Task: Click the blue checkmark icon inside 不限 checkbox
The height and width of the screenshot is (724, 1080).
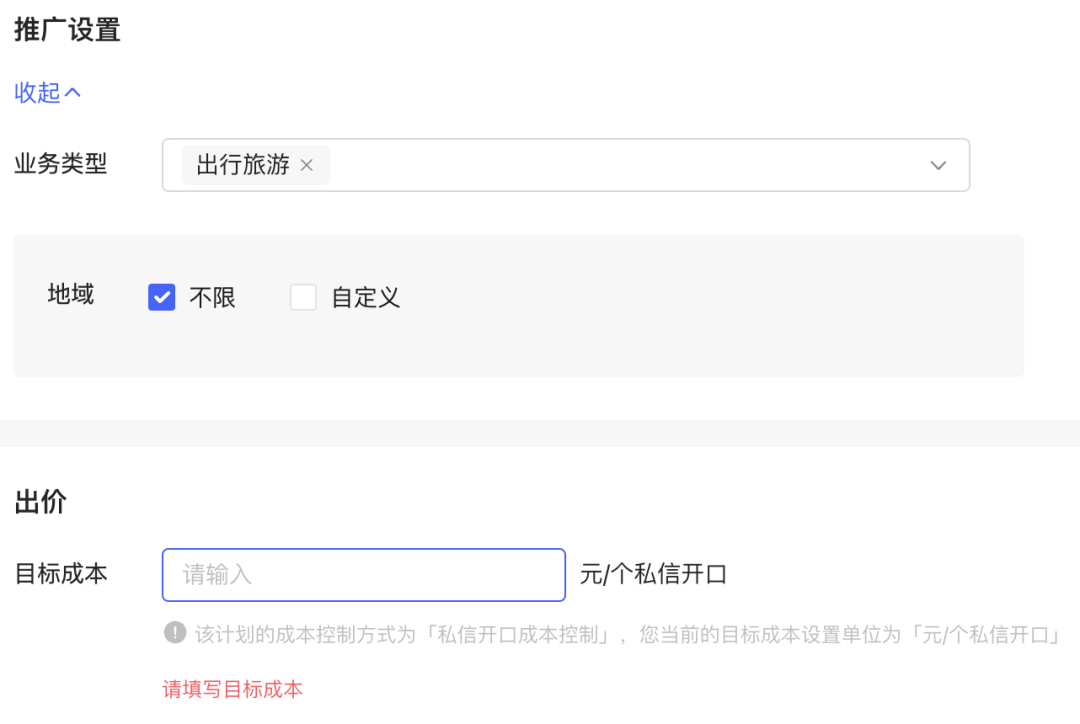Action: pyautogui.click(x=161, y=297)
